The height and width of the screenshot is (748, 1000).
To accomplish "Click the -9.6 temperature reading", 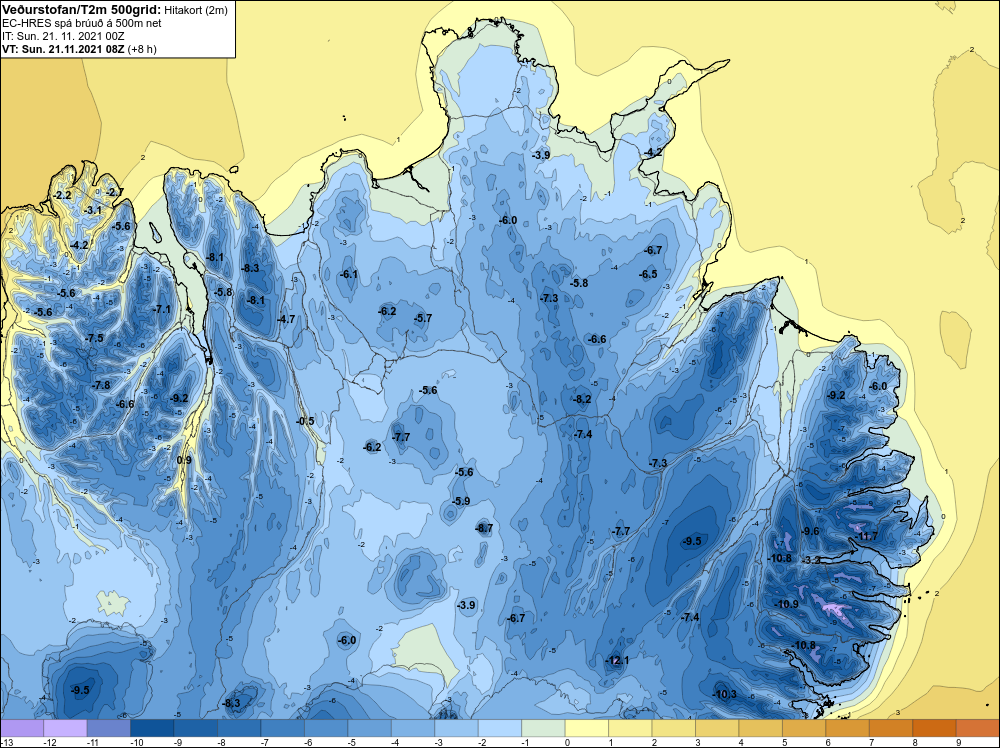I will [811, 531].
